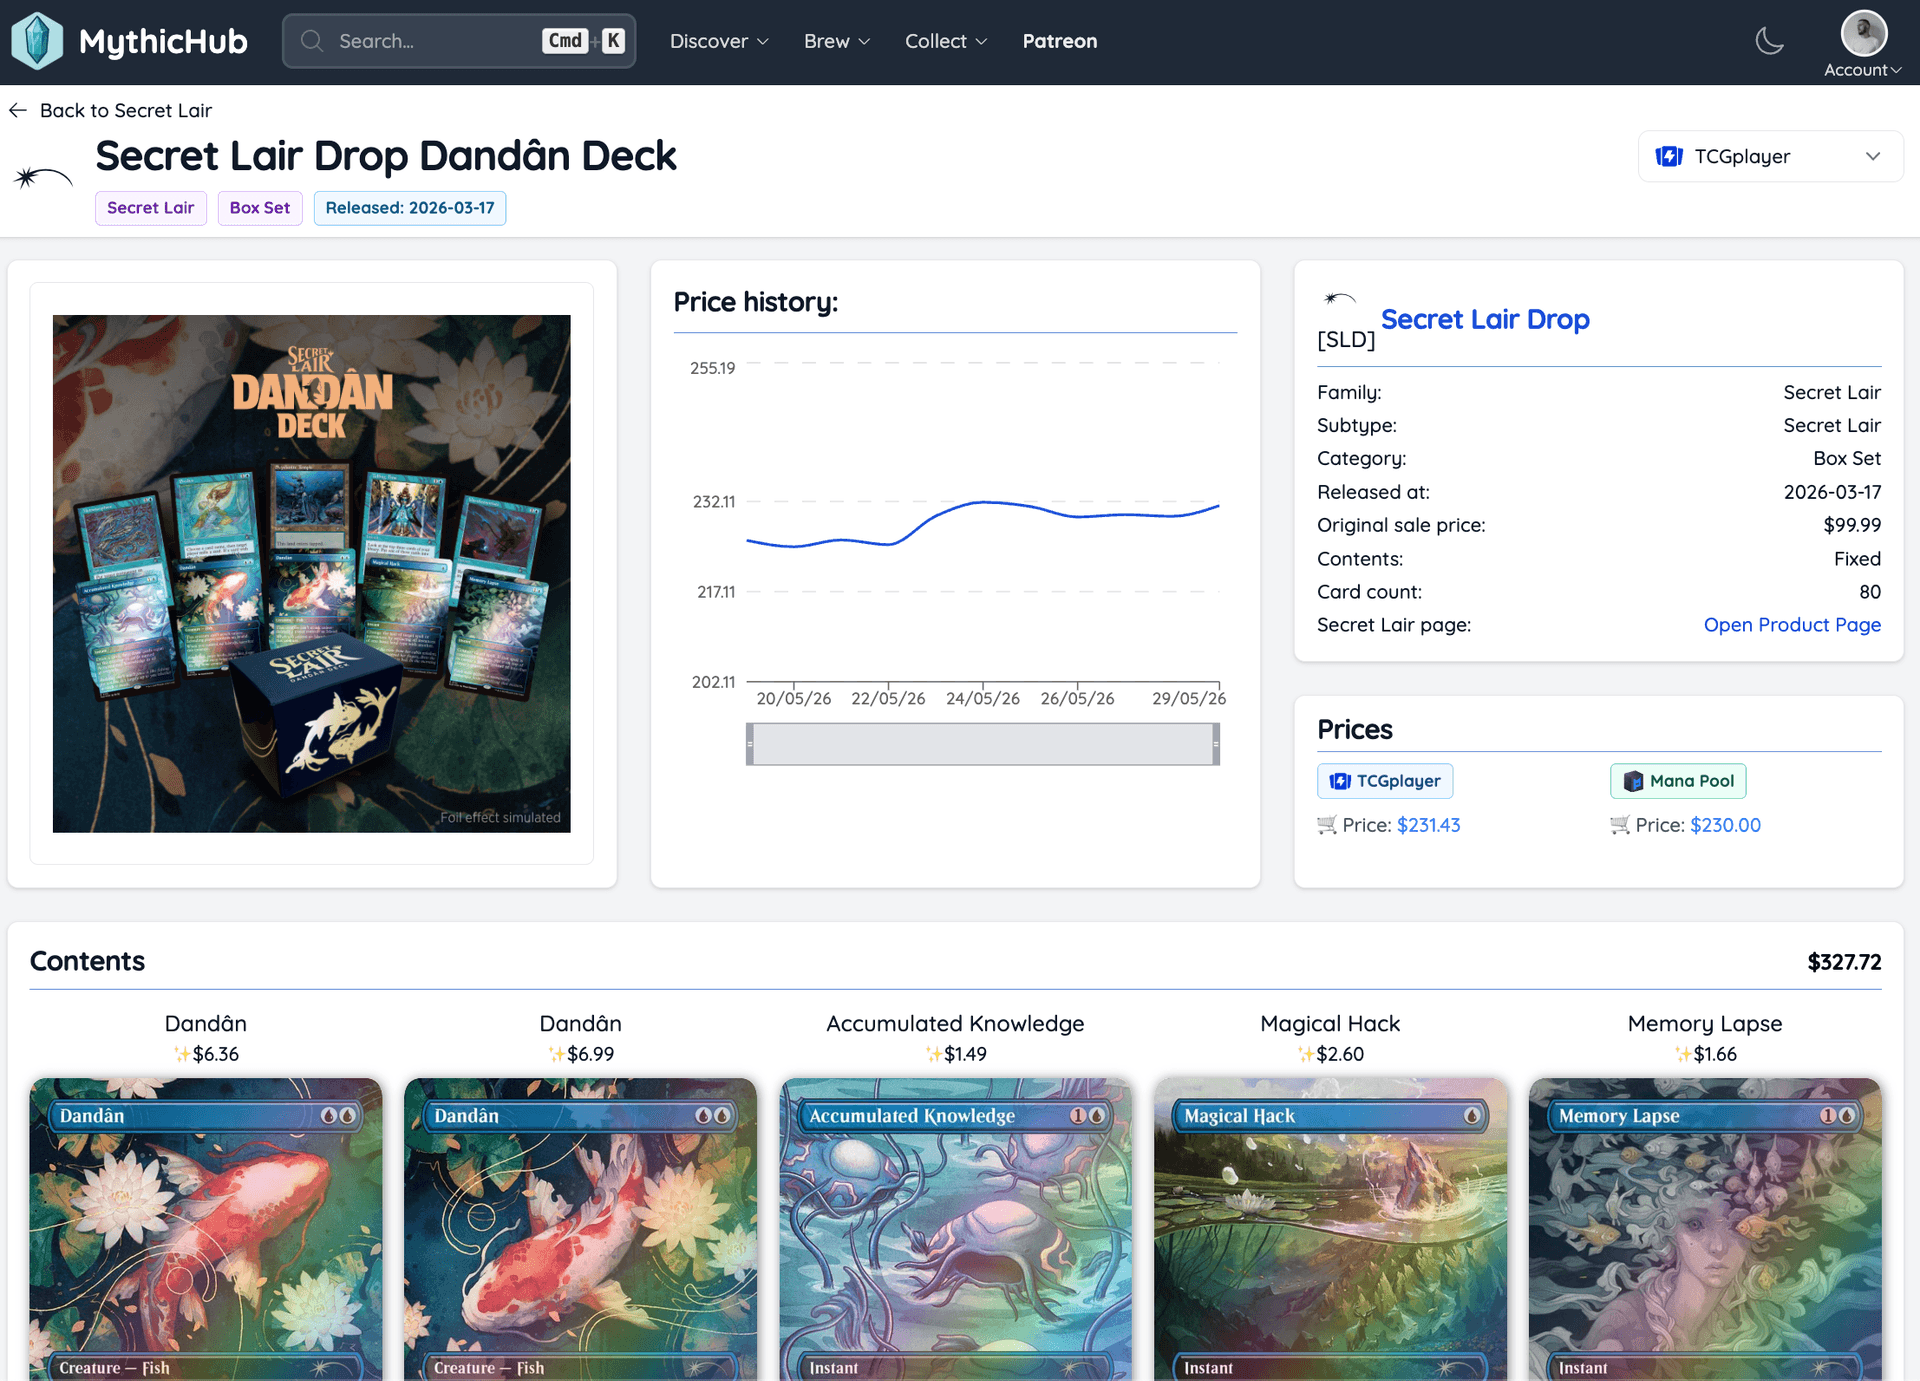The image size is (1920, 1381).
Task: Click the set symbol above [SLD]
Action: (x=1339, y=298)
